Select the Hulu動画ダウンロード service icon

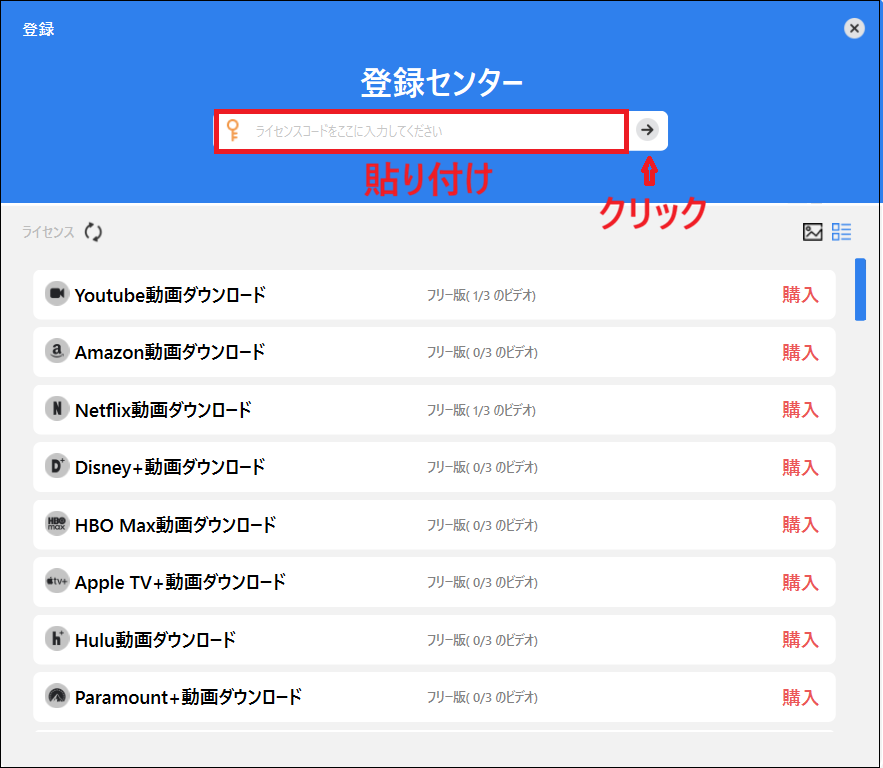[57, 639]
